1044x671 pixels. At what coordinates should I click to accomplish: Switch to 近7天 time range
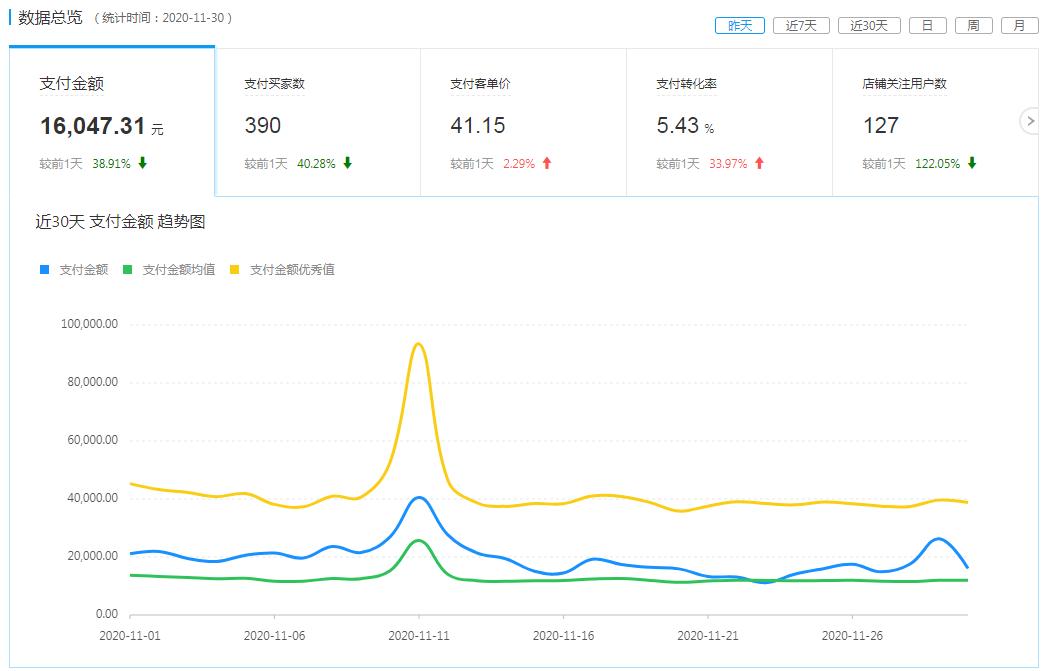click(801, 26)
